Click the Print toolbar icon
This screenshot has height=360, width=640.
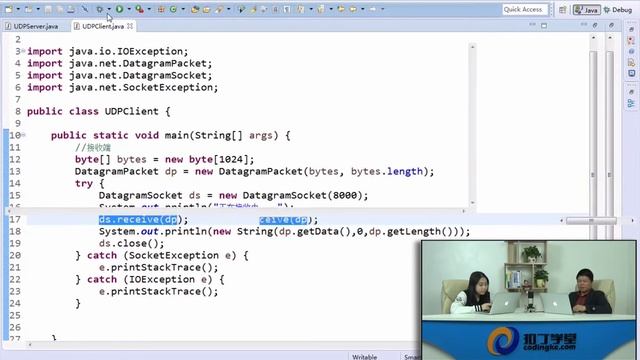(71, 9)
